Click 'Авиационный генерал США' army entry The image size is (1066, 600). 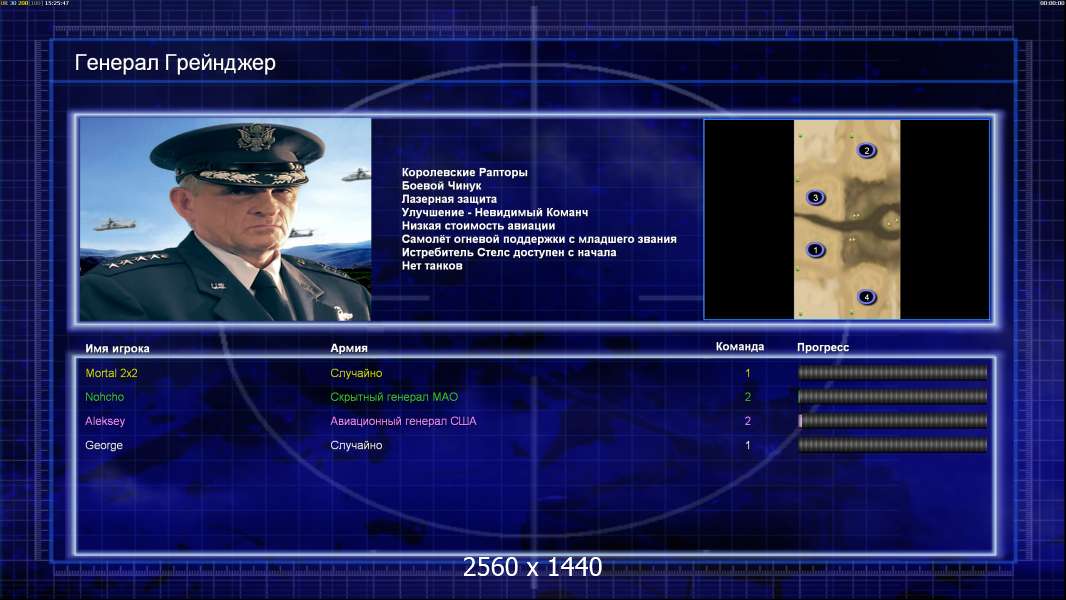[x=403, y=421]
